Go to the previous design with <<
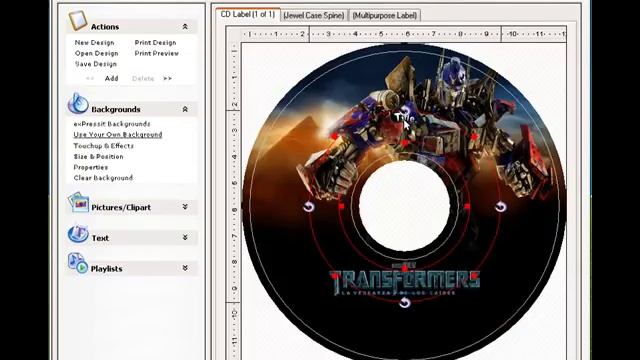 pos(90,78)
